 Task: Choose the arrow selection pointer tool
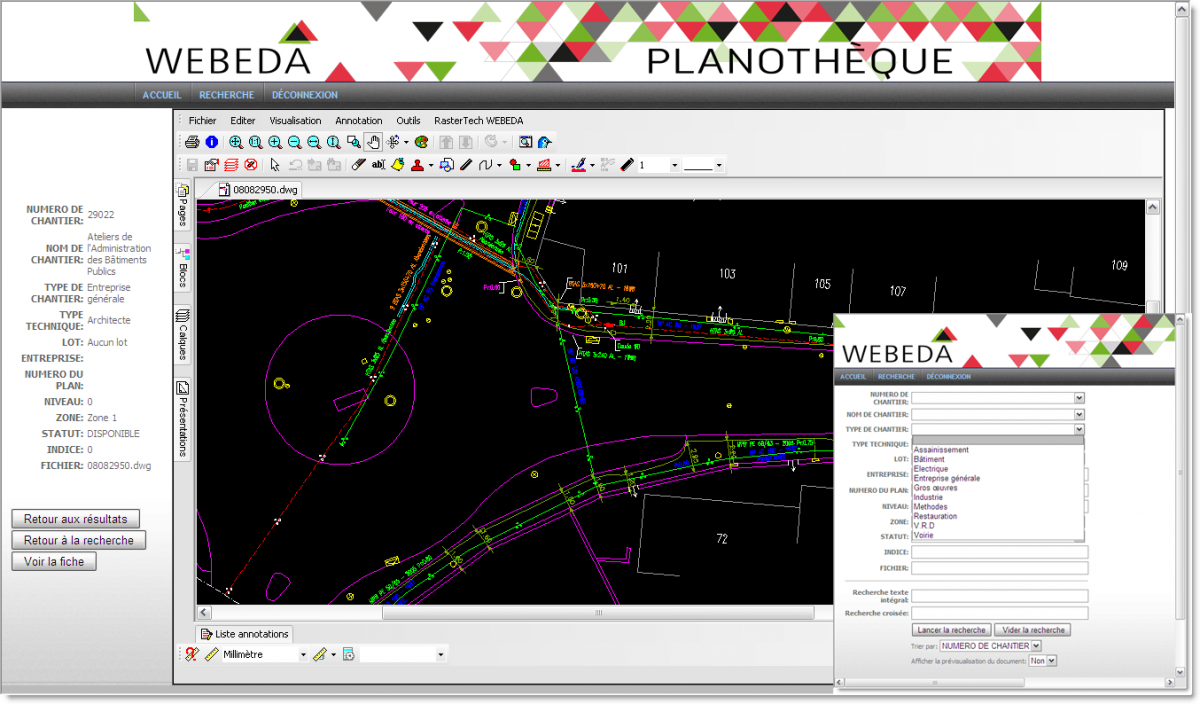point(274,165)
